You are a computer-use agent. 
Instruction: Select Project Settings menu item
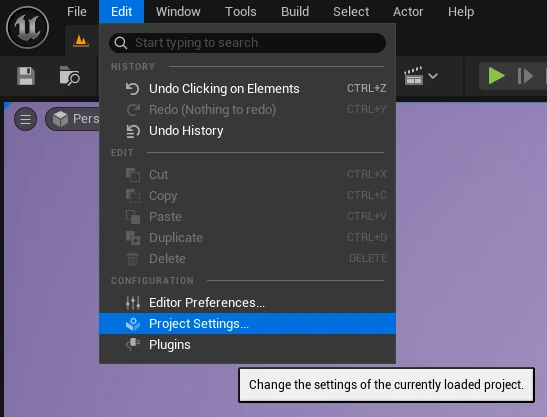247,323
